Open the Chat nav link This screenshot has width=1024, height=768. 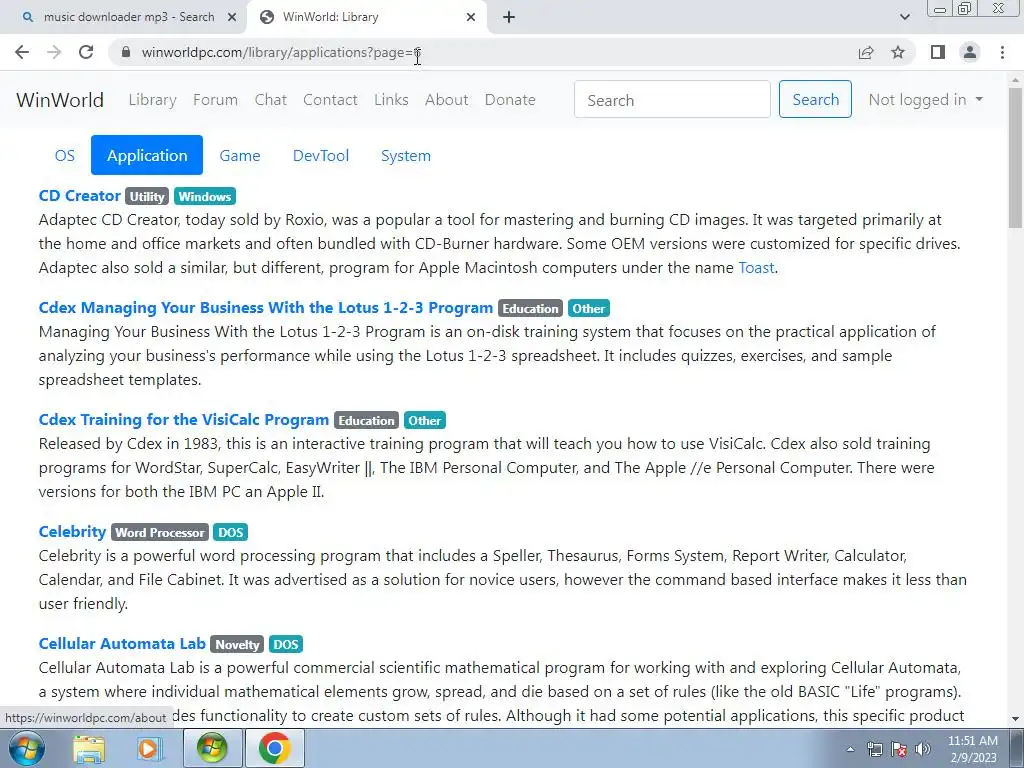[x=270, y=100]
